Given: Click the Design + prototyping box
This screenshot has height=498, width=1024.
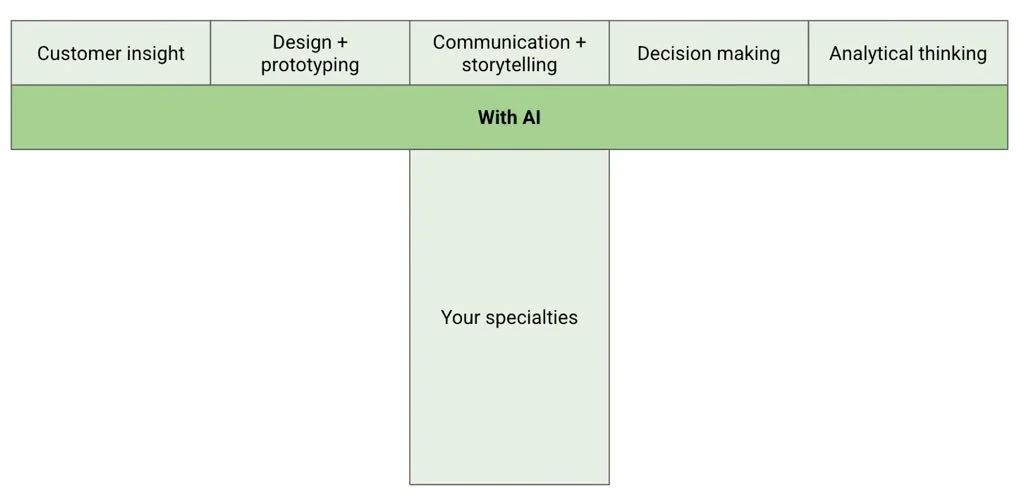Looking at the screenshot, I should (x=310, y=53).
